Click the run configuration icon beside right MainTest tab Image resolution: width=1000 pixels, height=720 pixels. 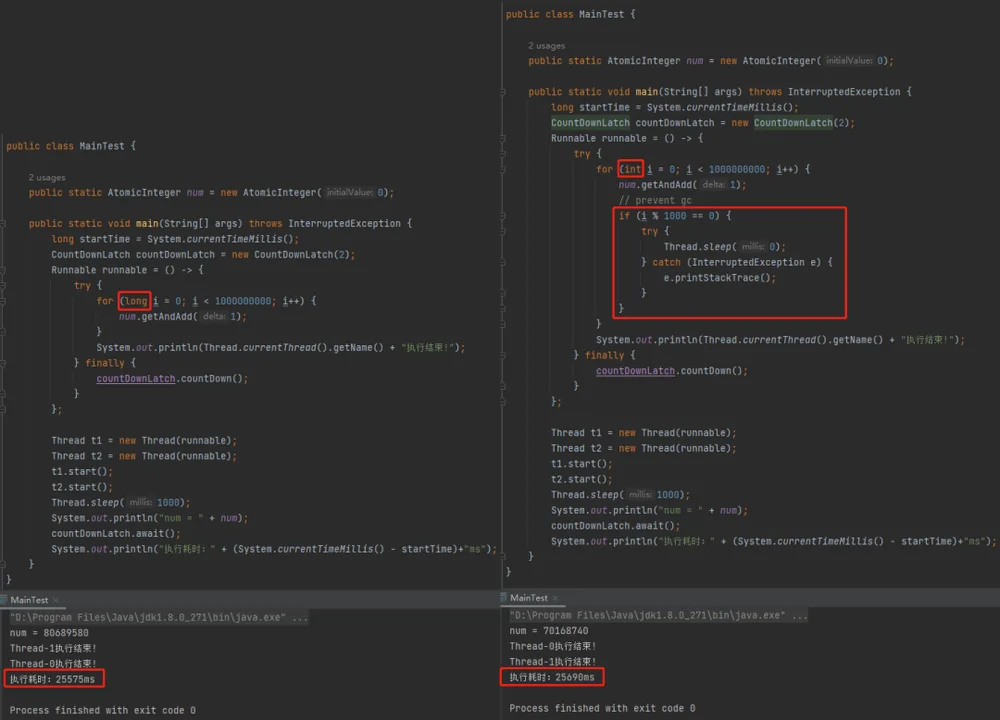pos(504,598)
